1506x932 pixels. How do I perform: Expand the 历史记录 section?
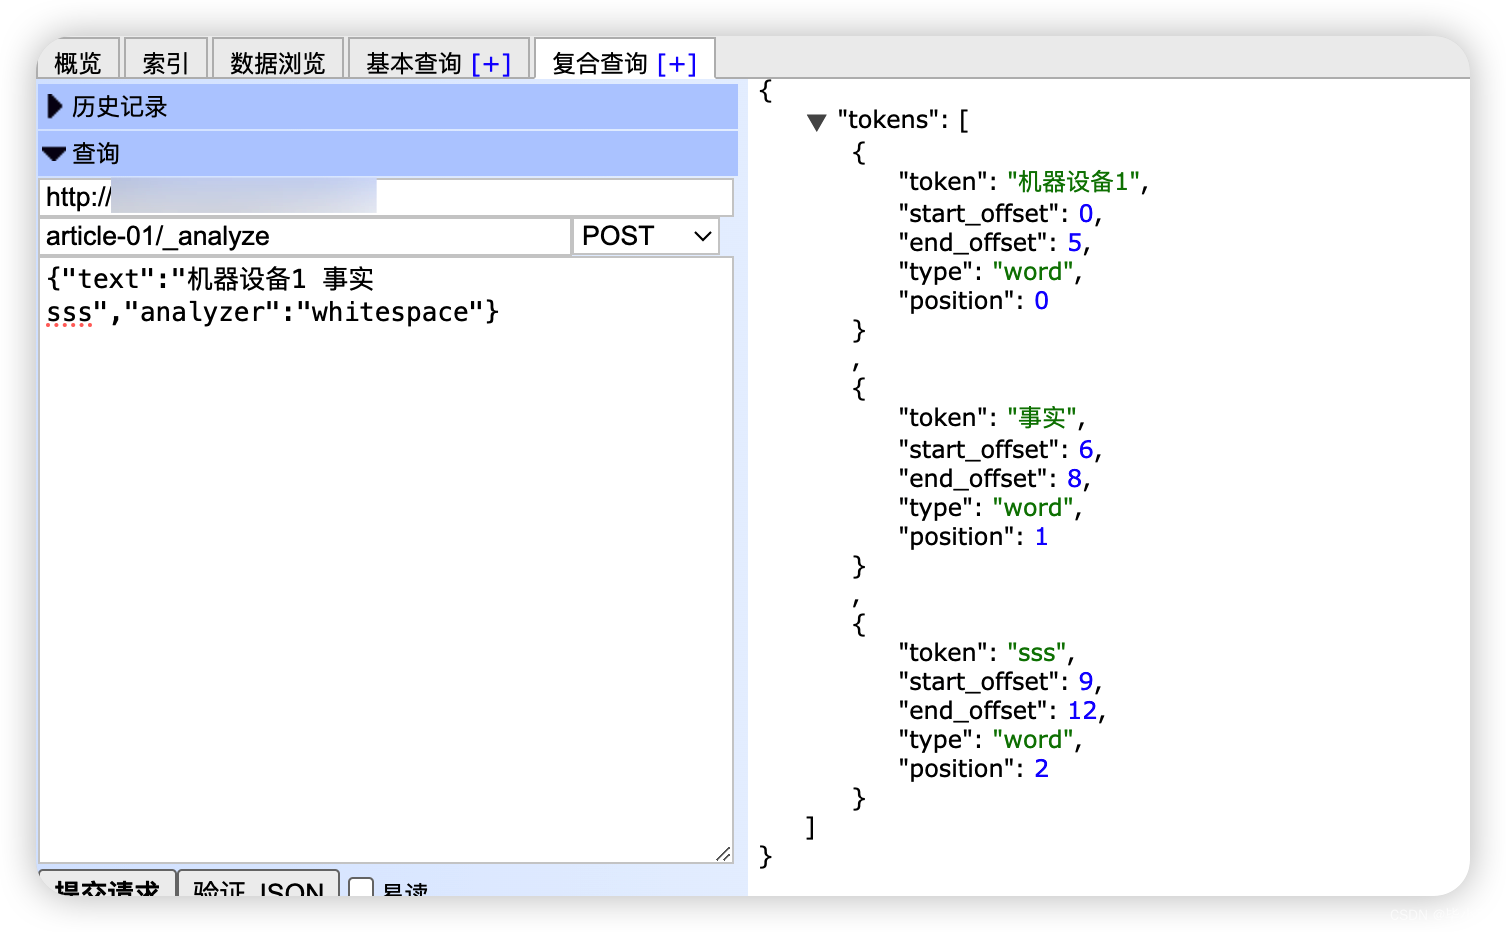[388, 107]
